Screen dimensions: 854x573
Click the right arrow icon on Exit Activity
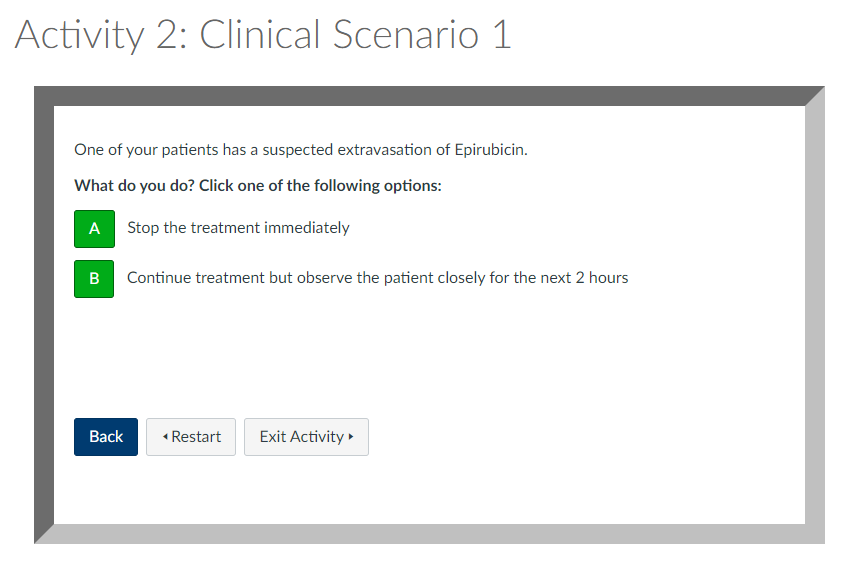point(351,437)
